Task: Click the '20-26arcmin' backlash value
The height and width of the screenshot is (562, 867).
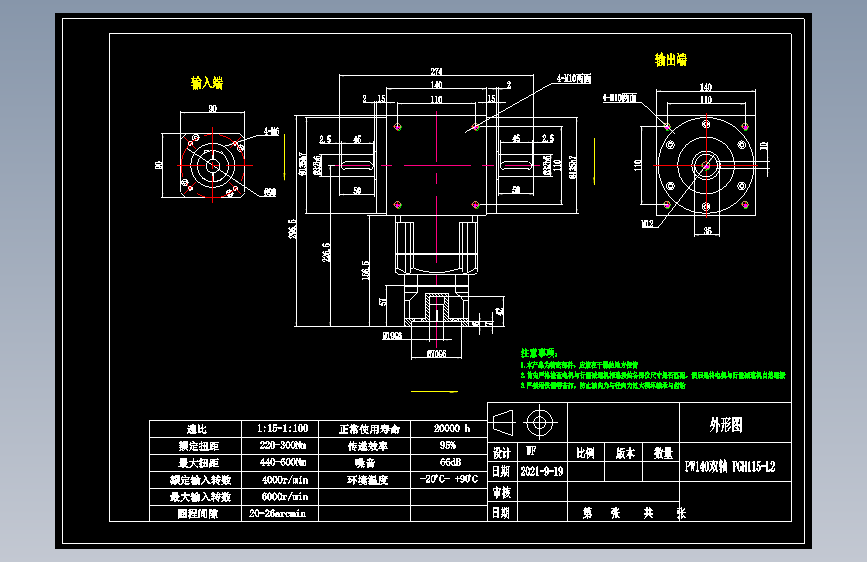Action: coord(278,514)
